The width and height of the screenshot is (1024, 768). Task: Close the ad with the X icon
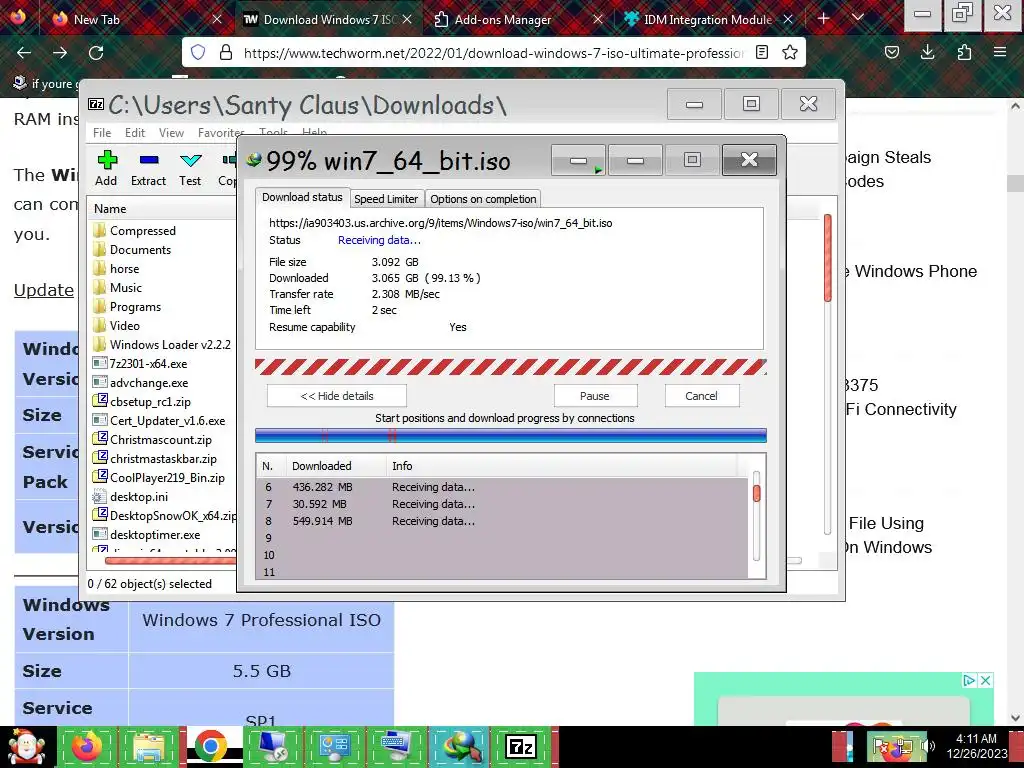coord(985,680)
